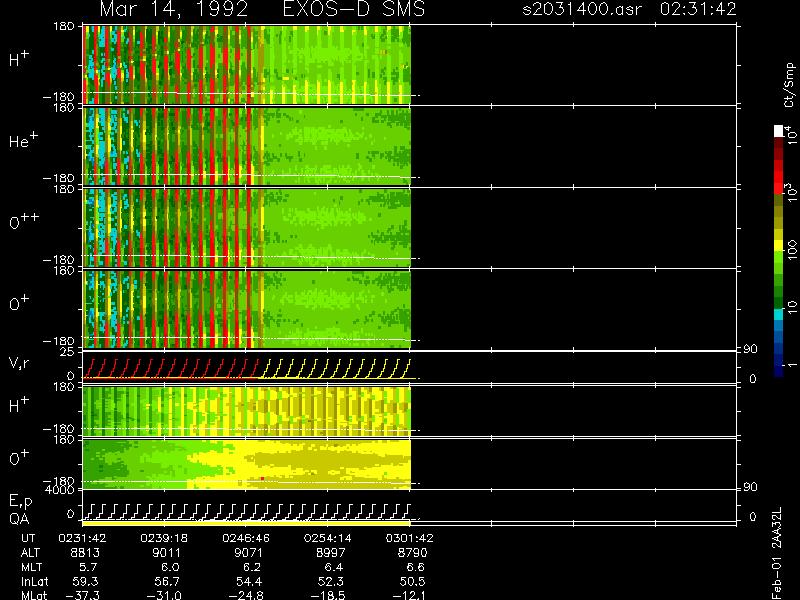Click the yellow sawtooth trace in V,r panel
This screenshot has width=800, height=600.
[x=335, y=369]
